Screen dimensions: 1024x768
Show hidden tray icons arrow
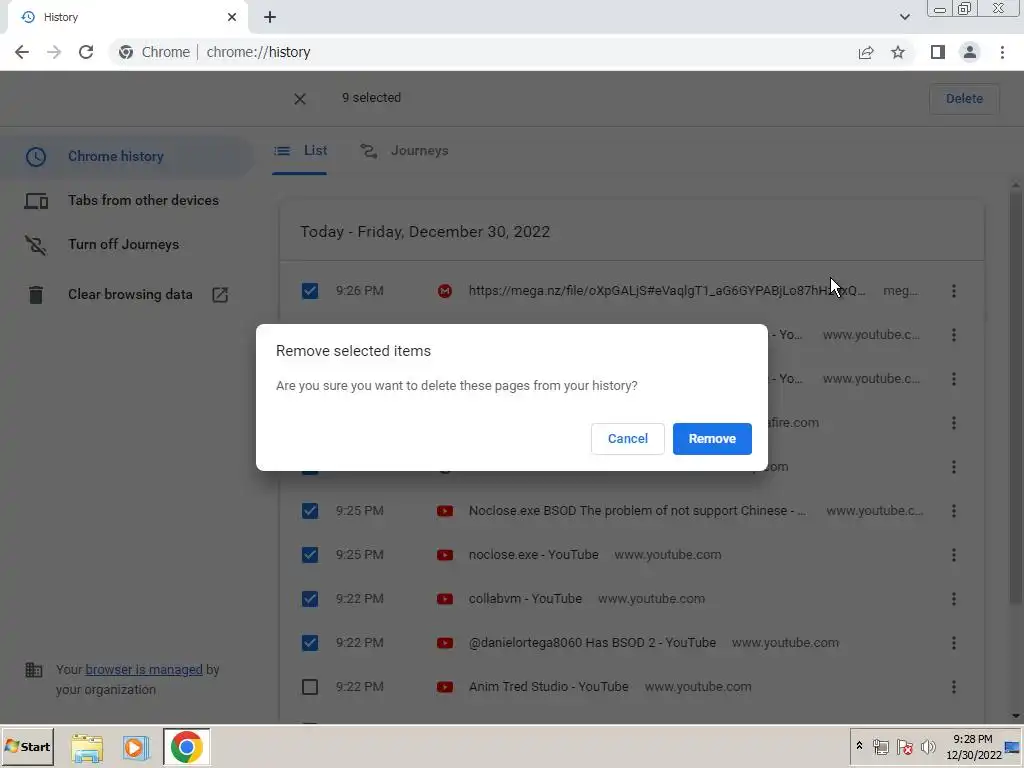click(859, 746)
